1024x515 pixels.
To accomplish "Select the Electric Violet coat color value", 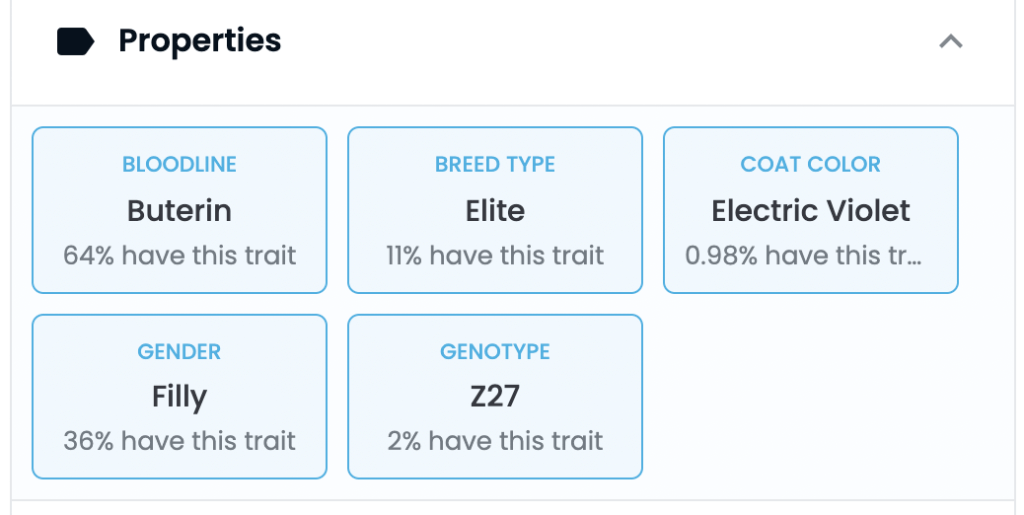I will pos(810,211).
